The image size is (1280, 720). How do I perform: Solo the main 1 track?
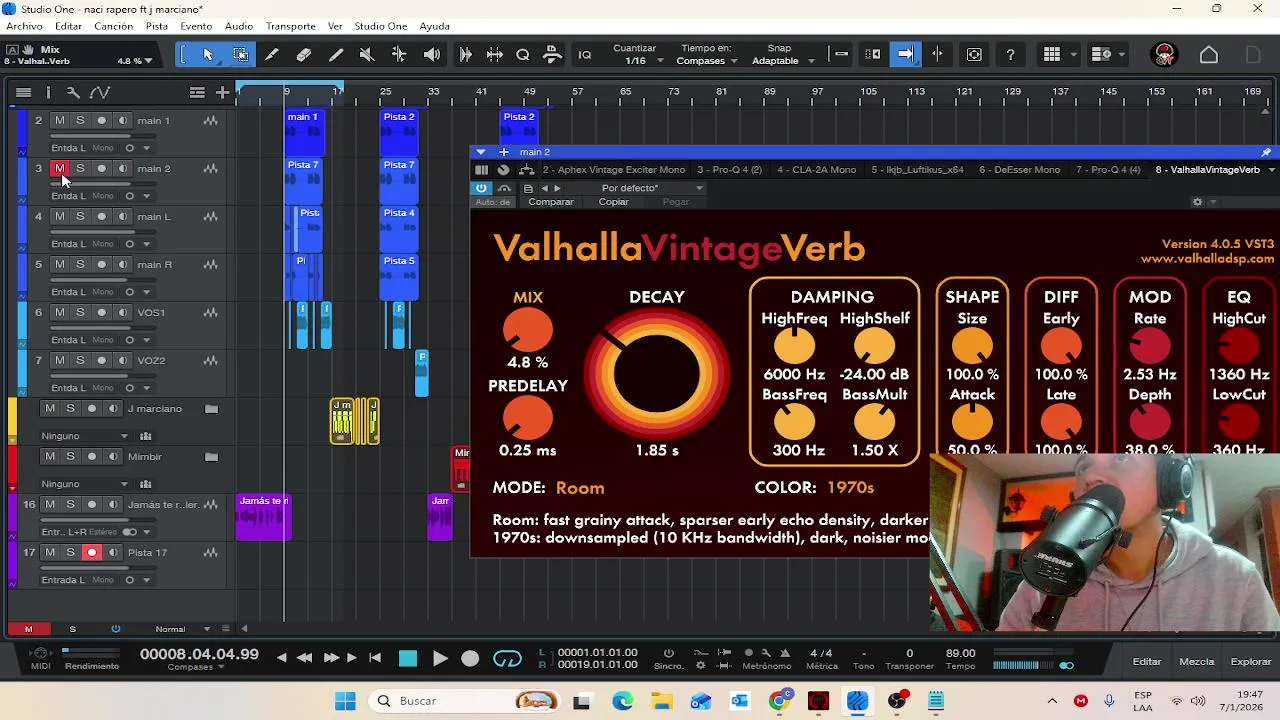[80, 120]
